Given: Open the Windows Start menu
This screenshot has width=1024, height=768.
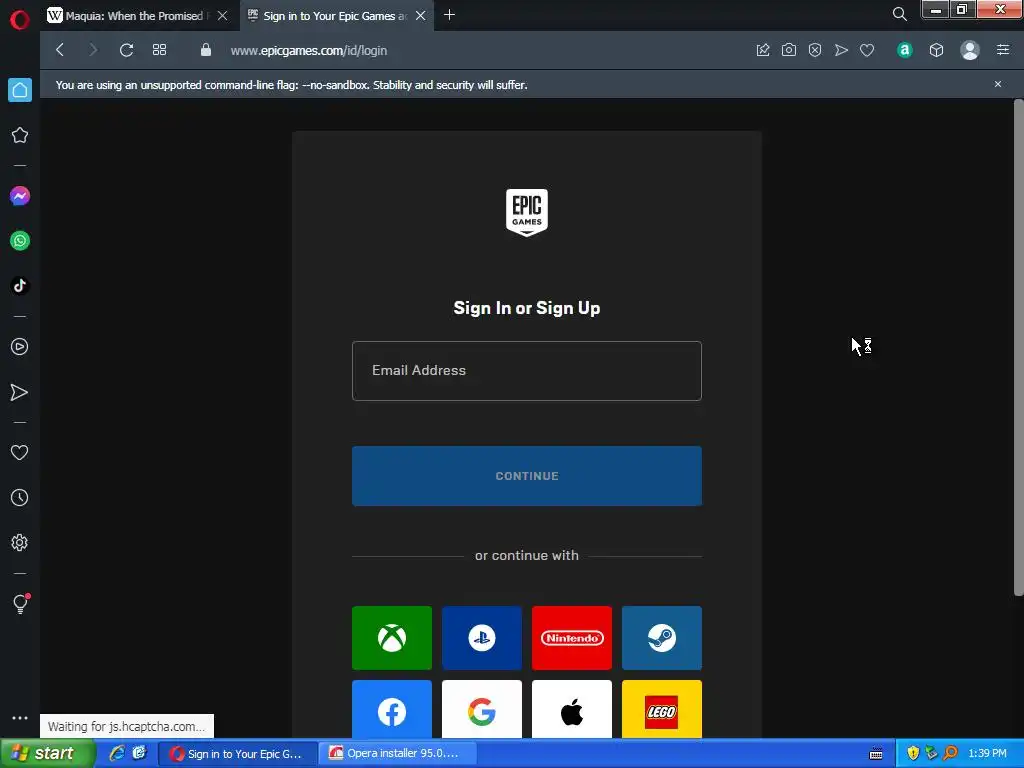Looking at the screenshot, I should click(48, 753).
